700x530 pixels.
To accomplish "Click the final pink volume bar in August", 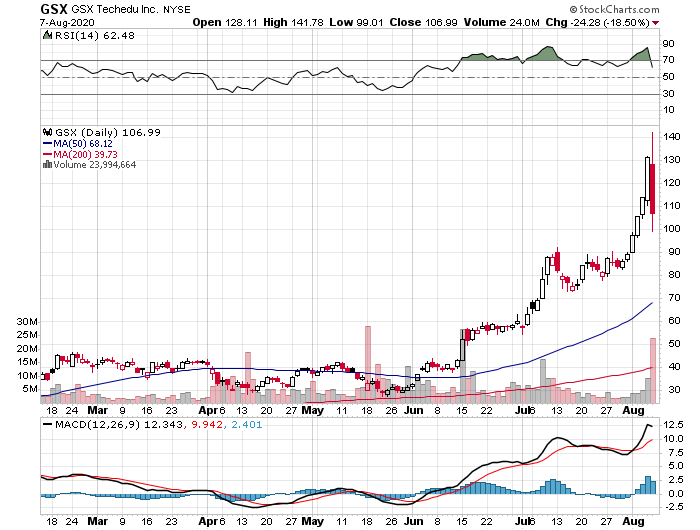I will coord(653,371).
